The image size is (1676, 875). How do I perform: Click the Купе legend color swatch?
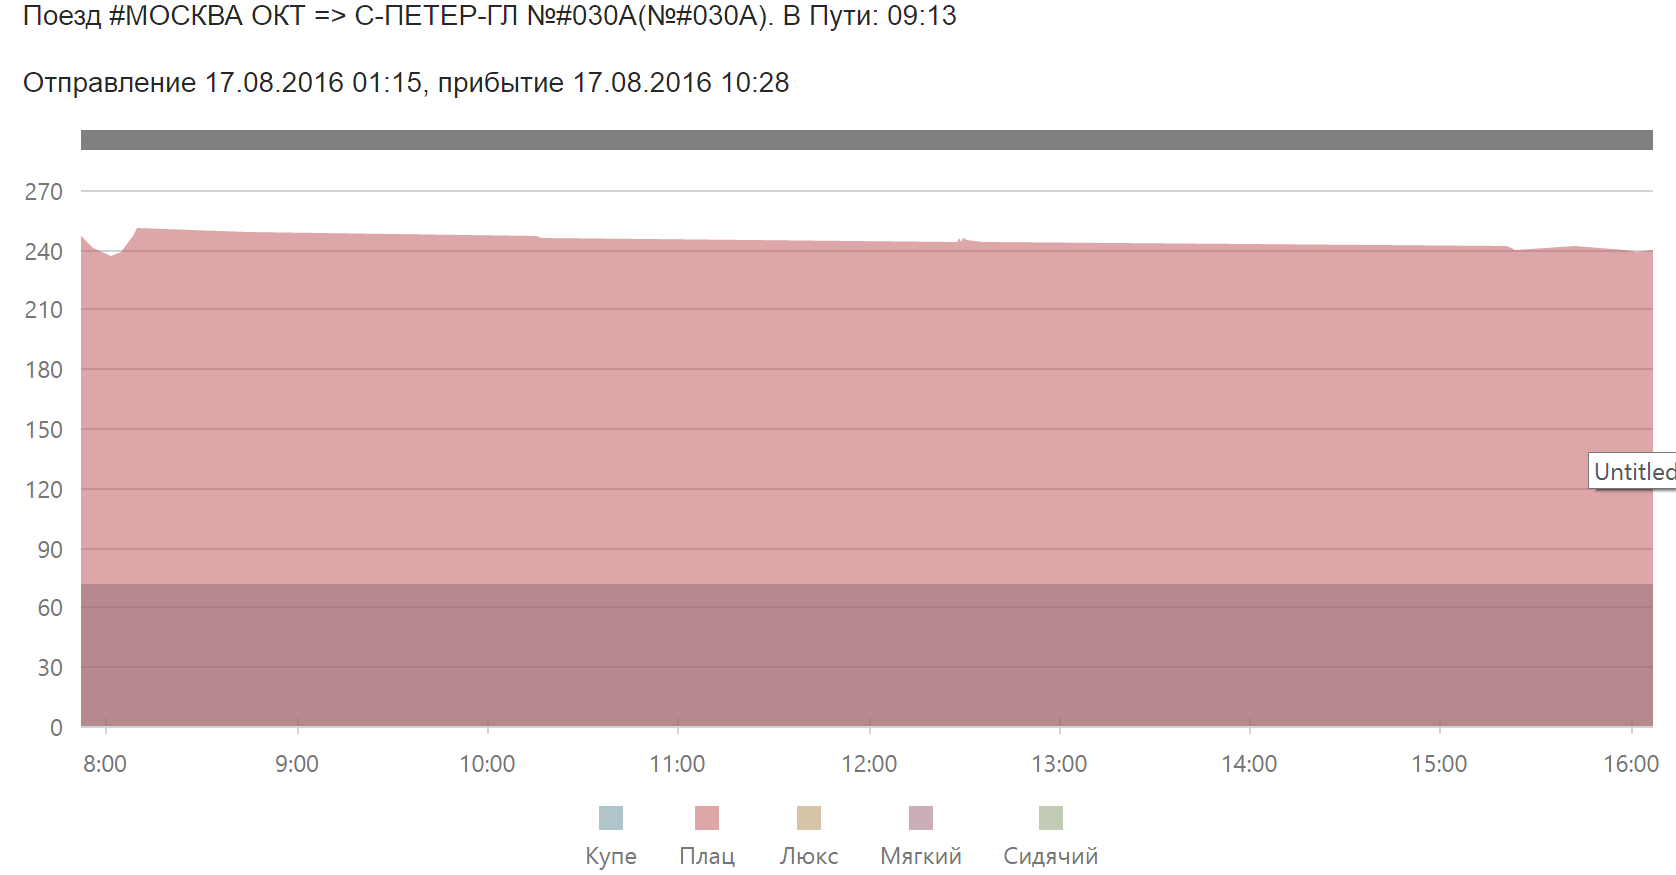[610, 818]
